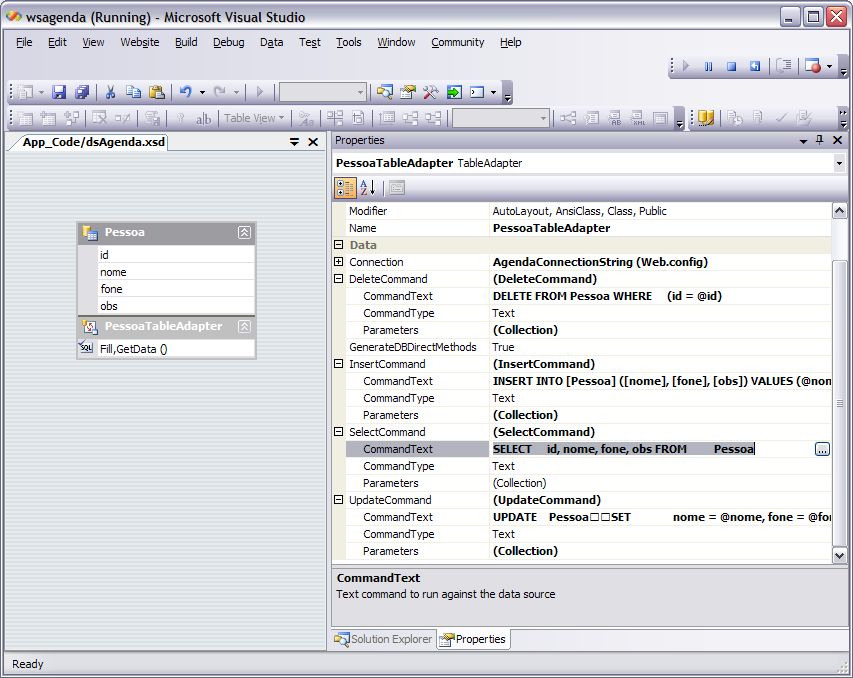Switch to the Solution Explorer tab
This screenshot has height=678, width=853.
tap(383, 639)
